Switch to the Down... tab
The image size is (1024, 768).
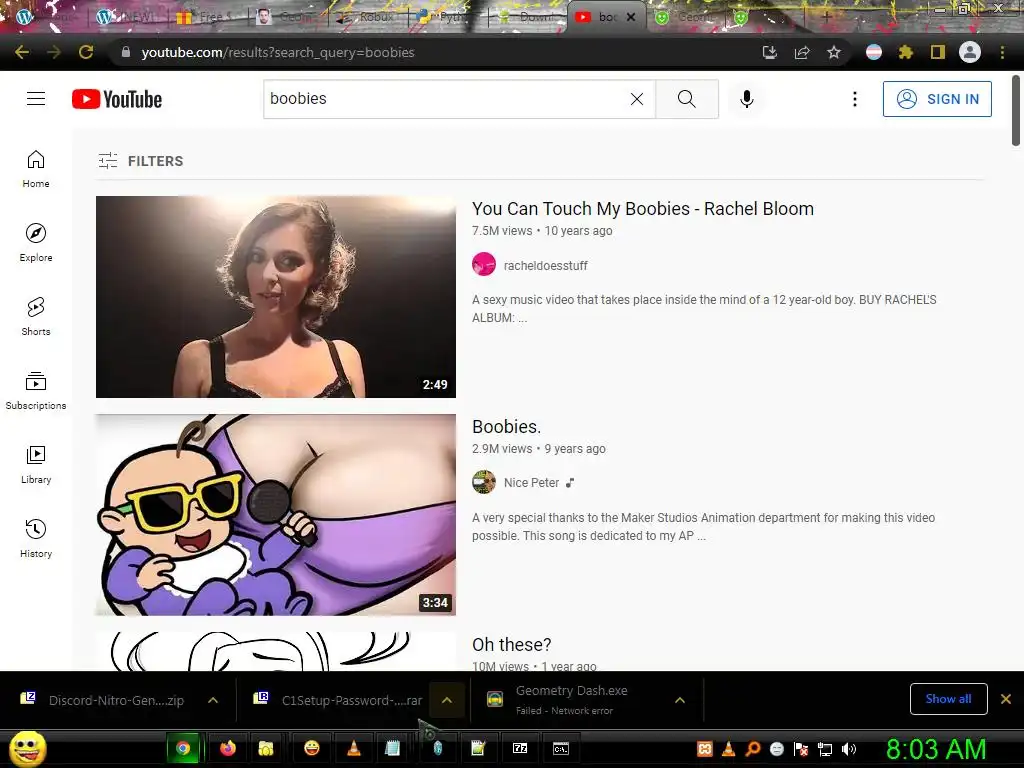(x=528, y=17)
